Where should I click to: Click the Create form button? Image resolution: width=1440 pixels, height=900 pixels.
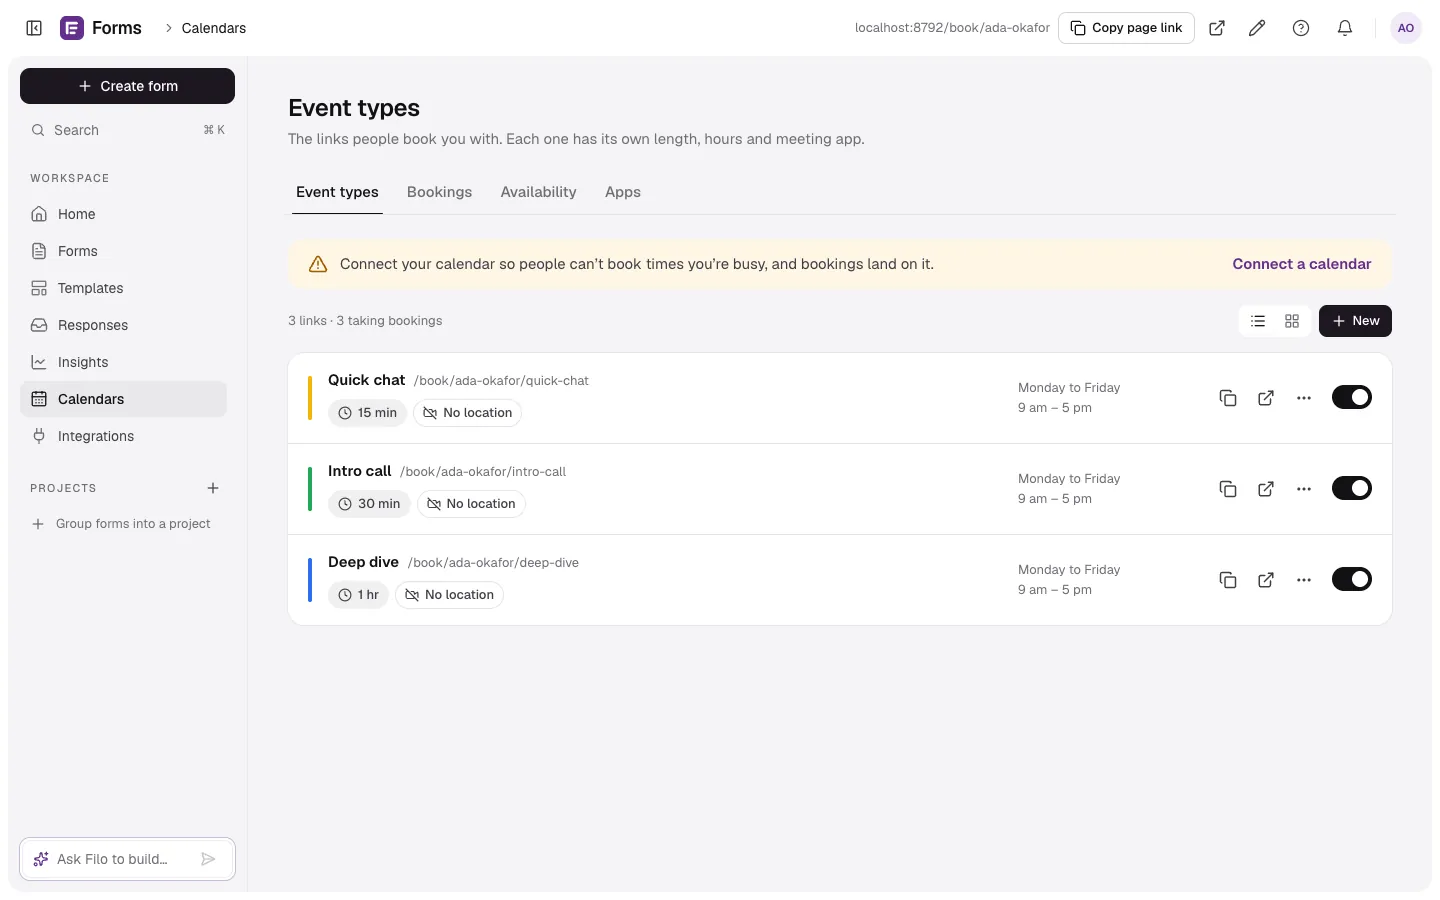[x=127, y=86]
